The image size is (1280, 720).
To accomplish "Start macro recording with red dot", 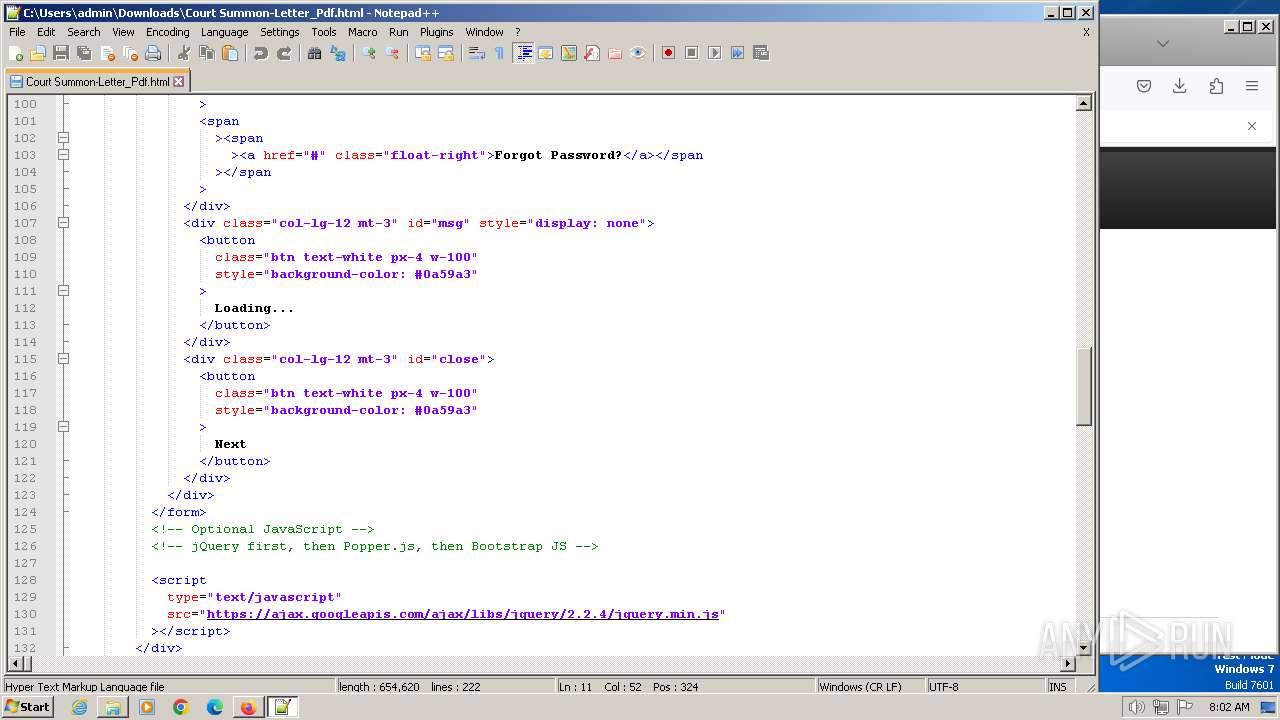I will pyautogui.click(x=668, y=53).
